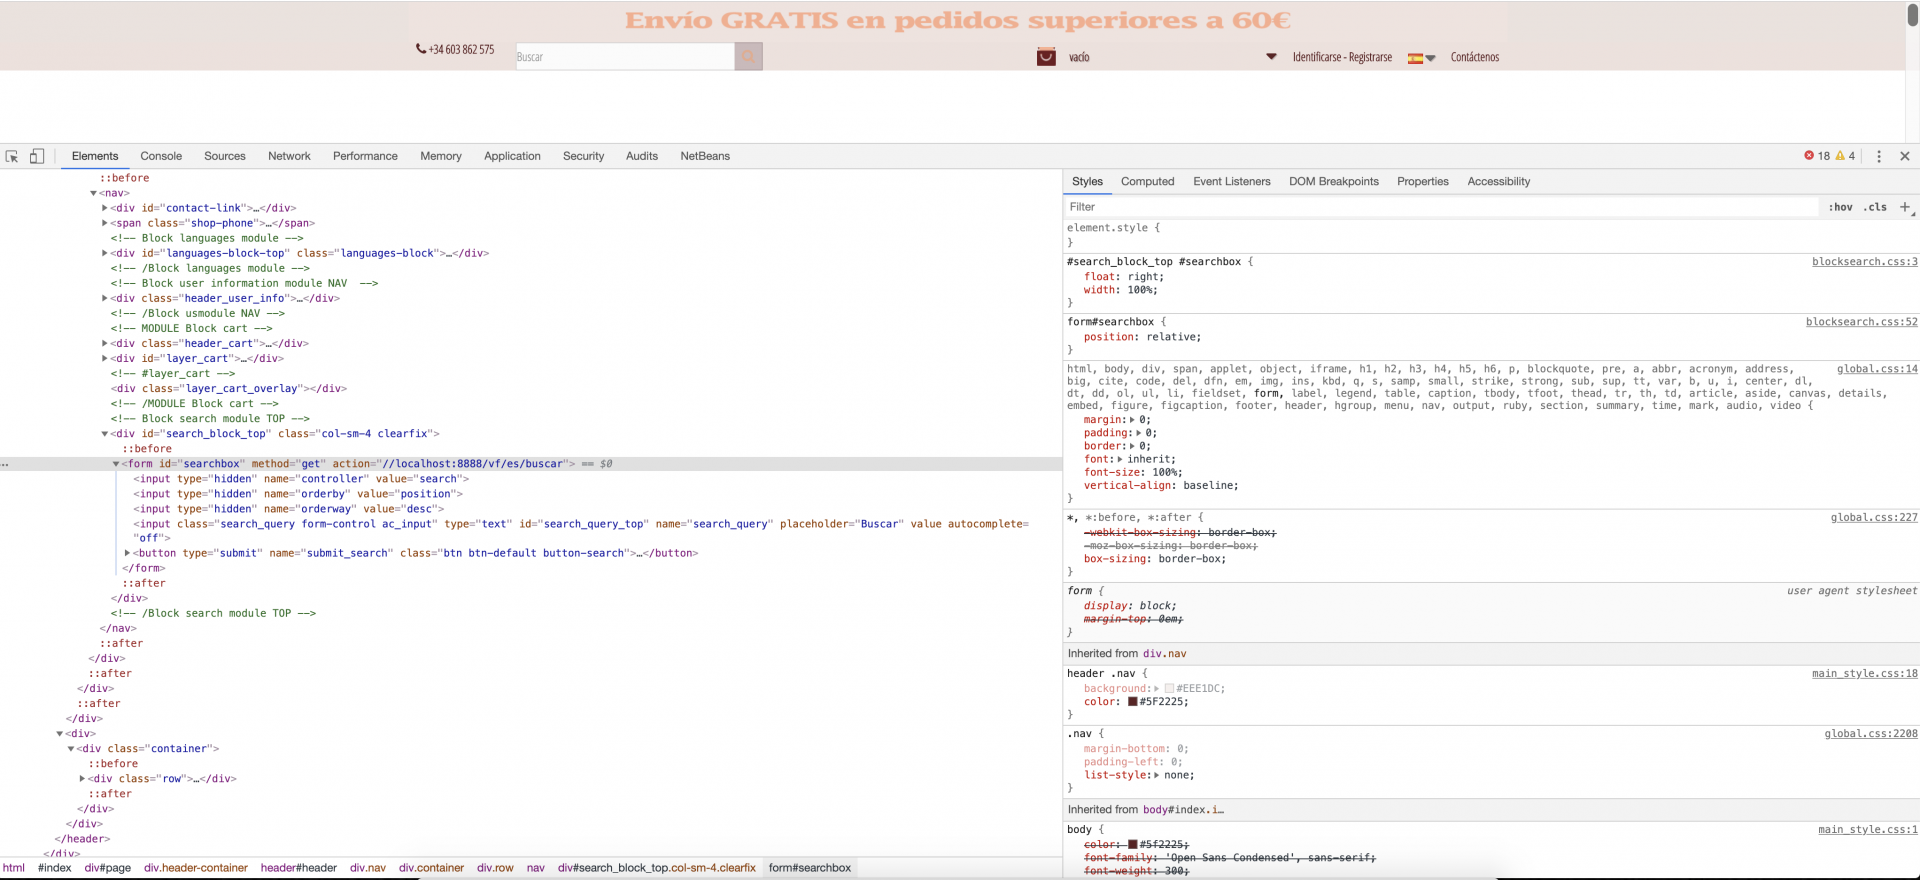Open the Security tab
The height and width of the screenshot is (880, 1920).
point(583,156)
